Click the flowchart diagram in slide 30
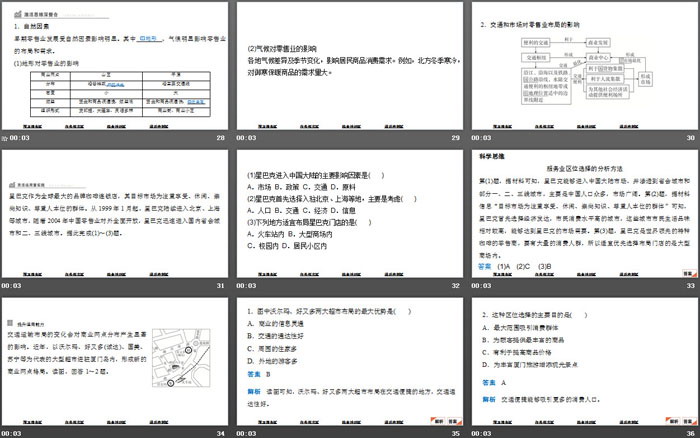The width and height of the screenshot is (700, 438). 587,71
